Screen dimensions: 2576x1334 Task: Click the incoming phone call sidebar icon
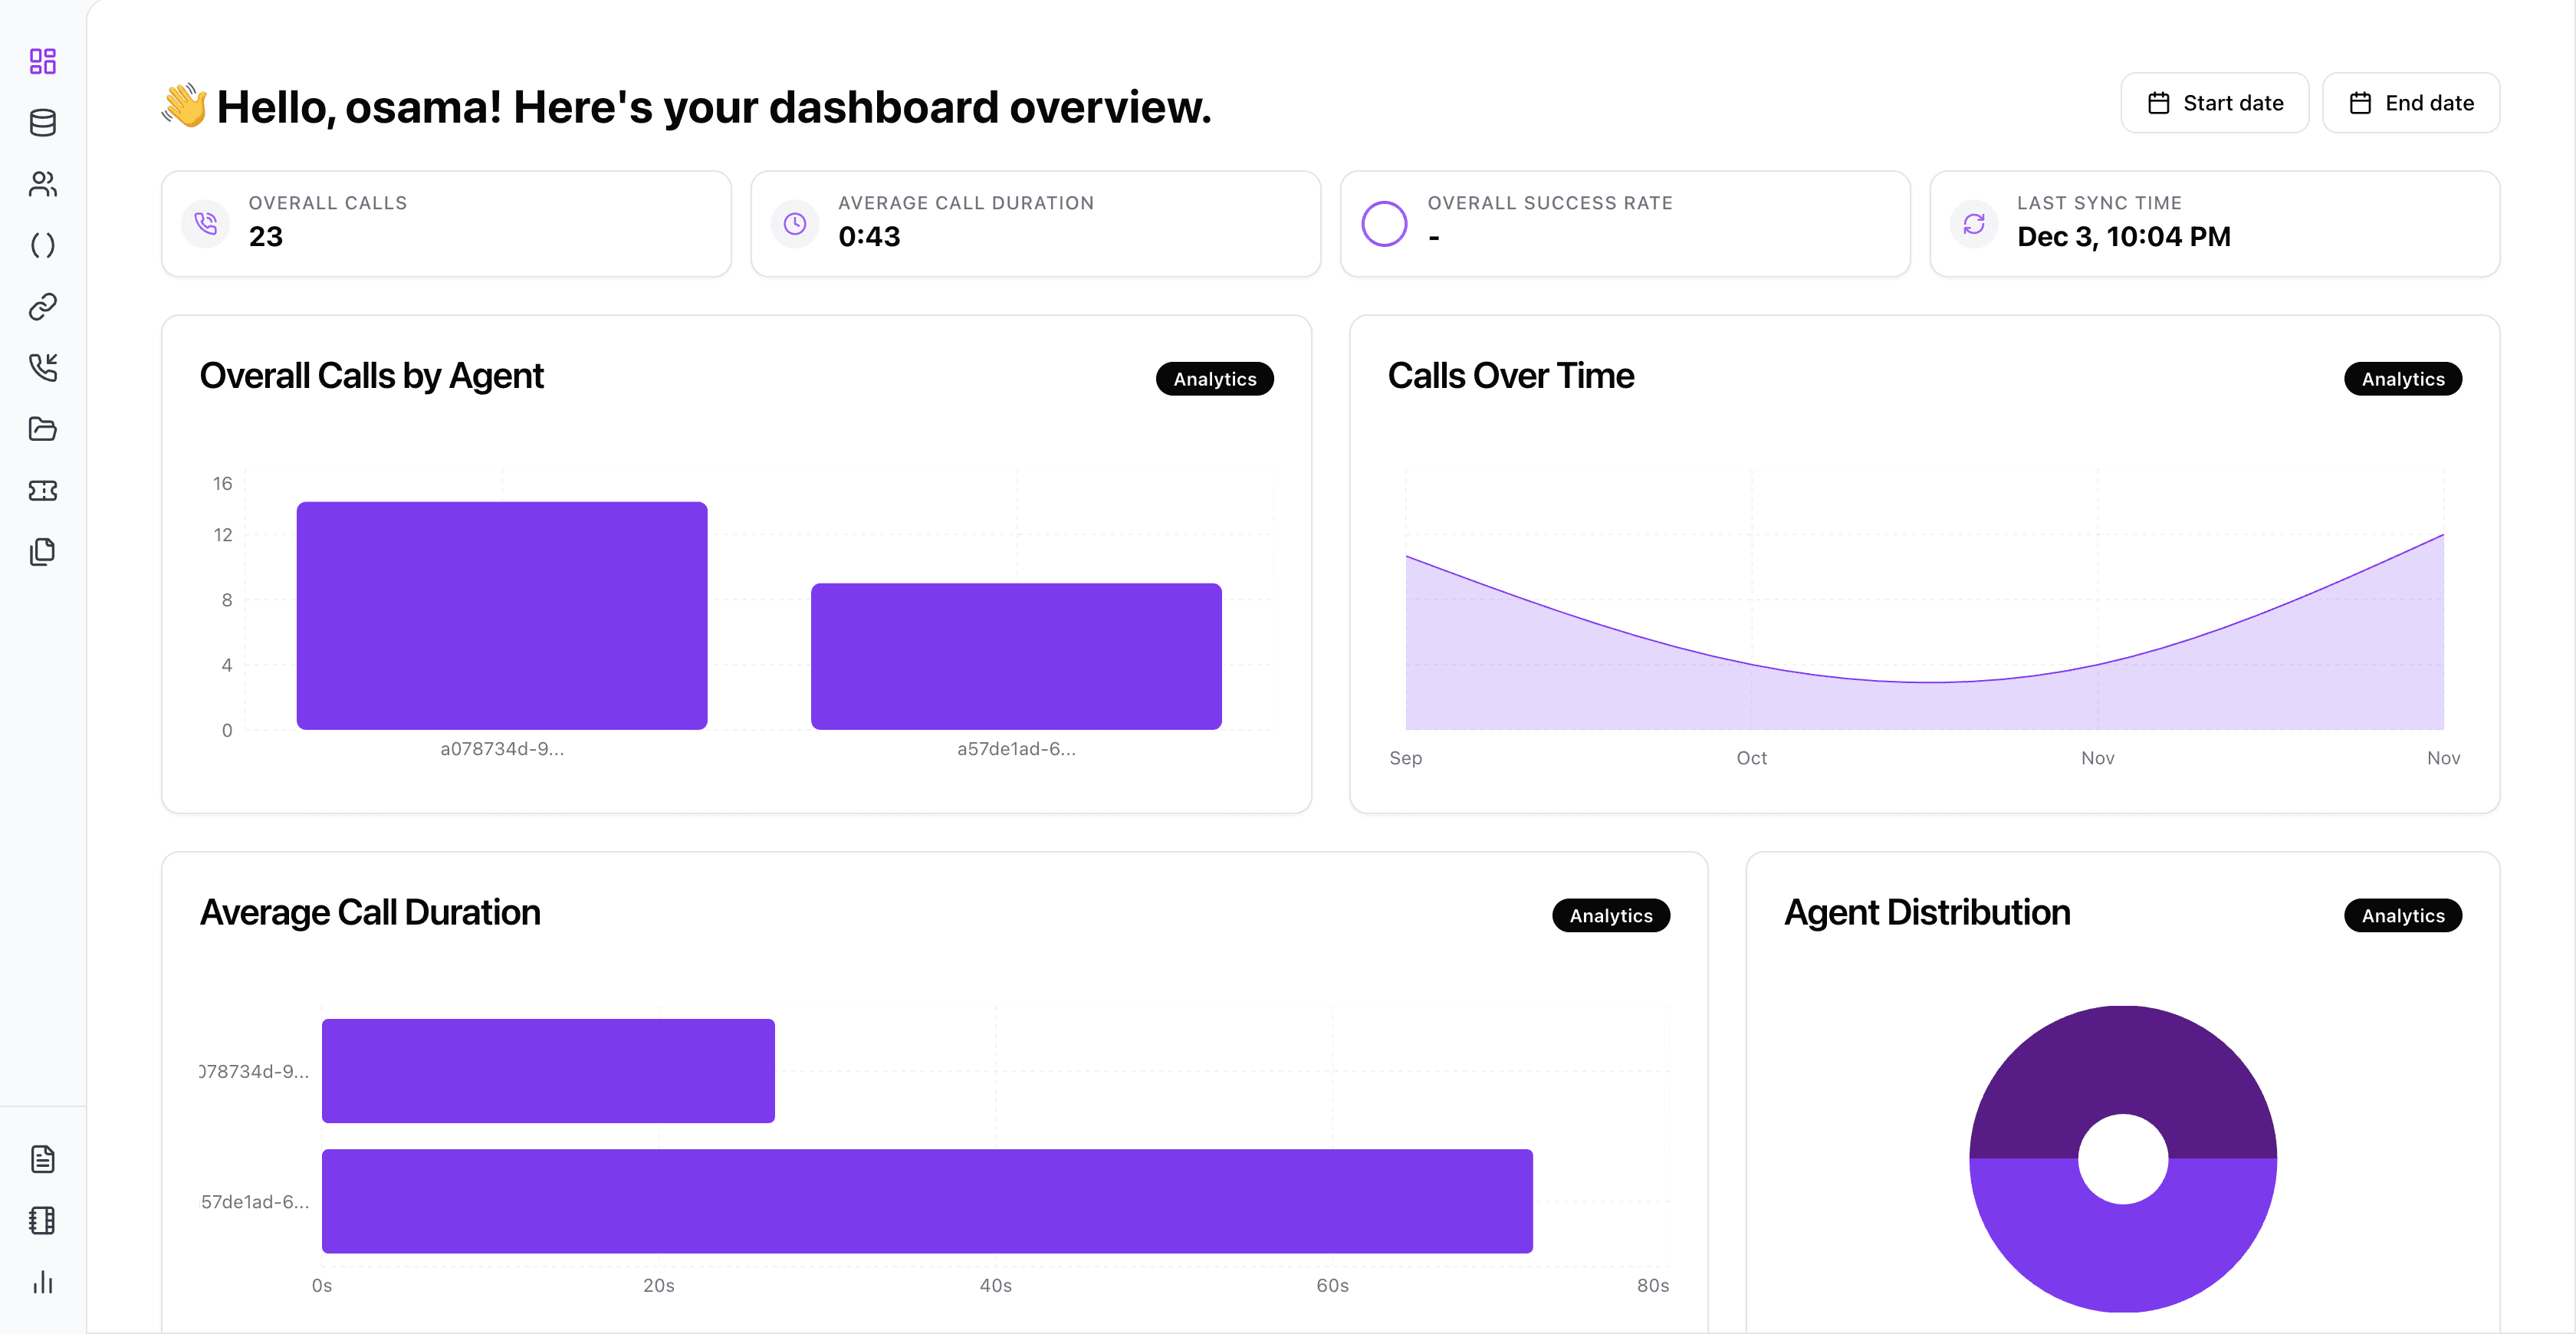click(42, 367)
